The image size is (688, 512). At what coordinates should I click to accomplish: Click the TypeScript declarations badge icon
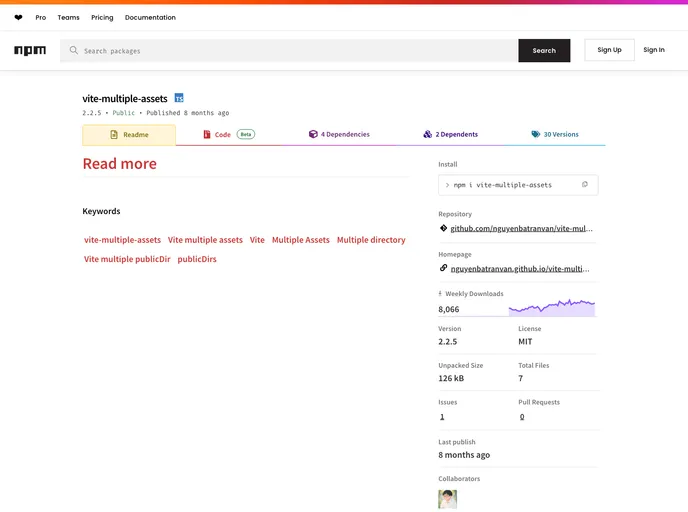pos(179,98)
